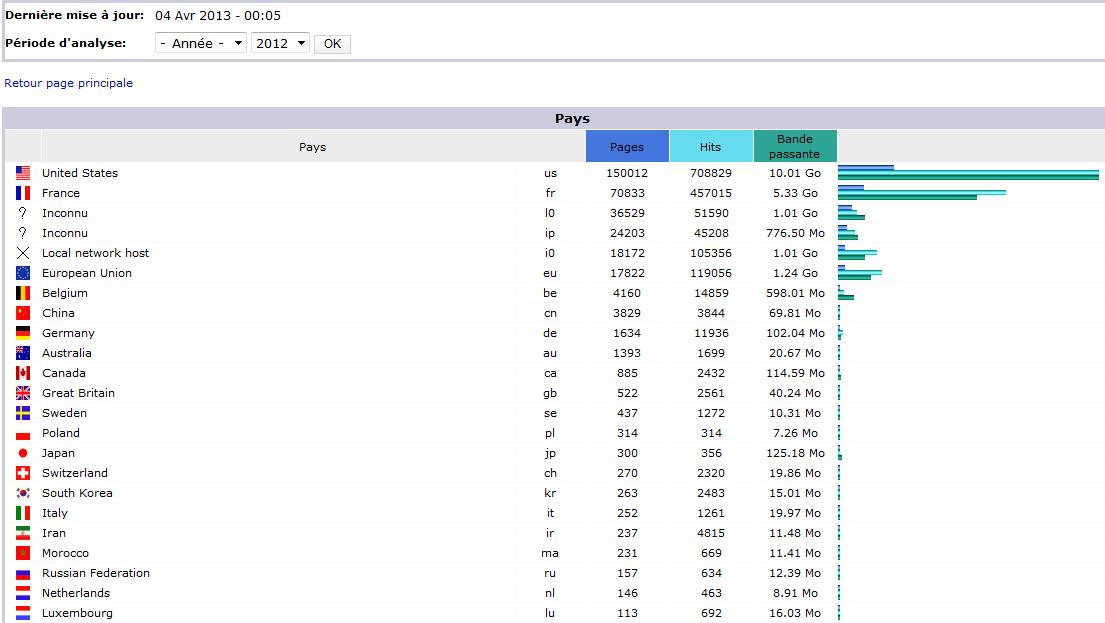The image size is (1105, 623).
Task: Click the France flag icon
Action: tap(23, 193)
